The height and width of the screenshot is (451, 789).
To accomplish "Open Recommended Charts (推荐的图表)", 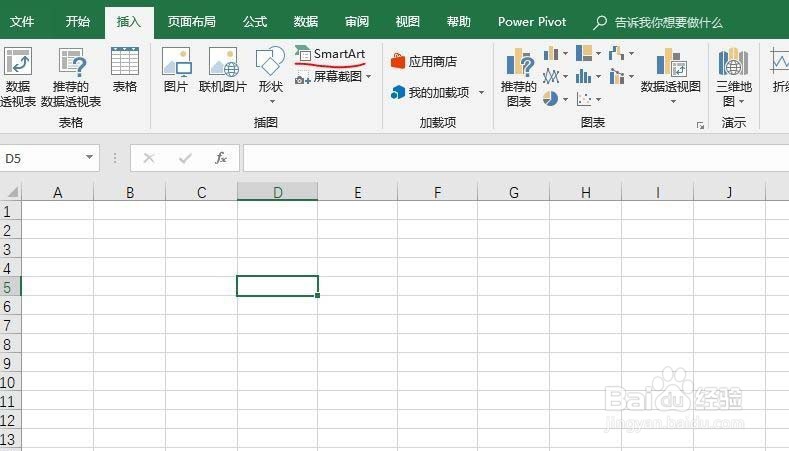I will (x=519, y=77).
